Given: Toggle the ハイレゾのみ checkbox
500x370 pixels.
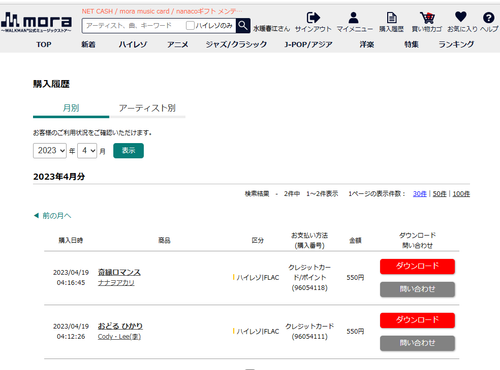Looking at the screenshot, I should coord(190,25).
